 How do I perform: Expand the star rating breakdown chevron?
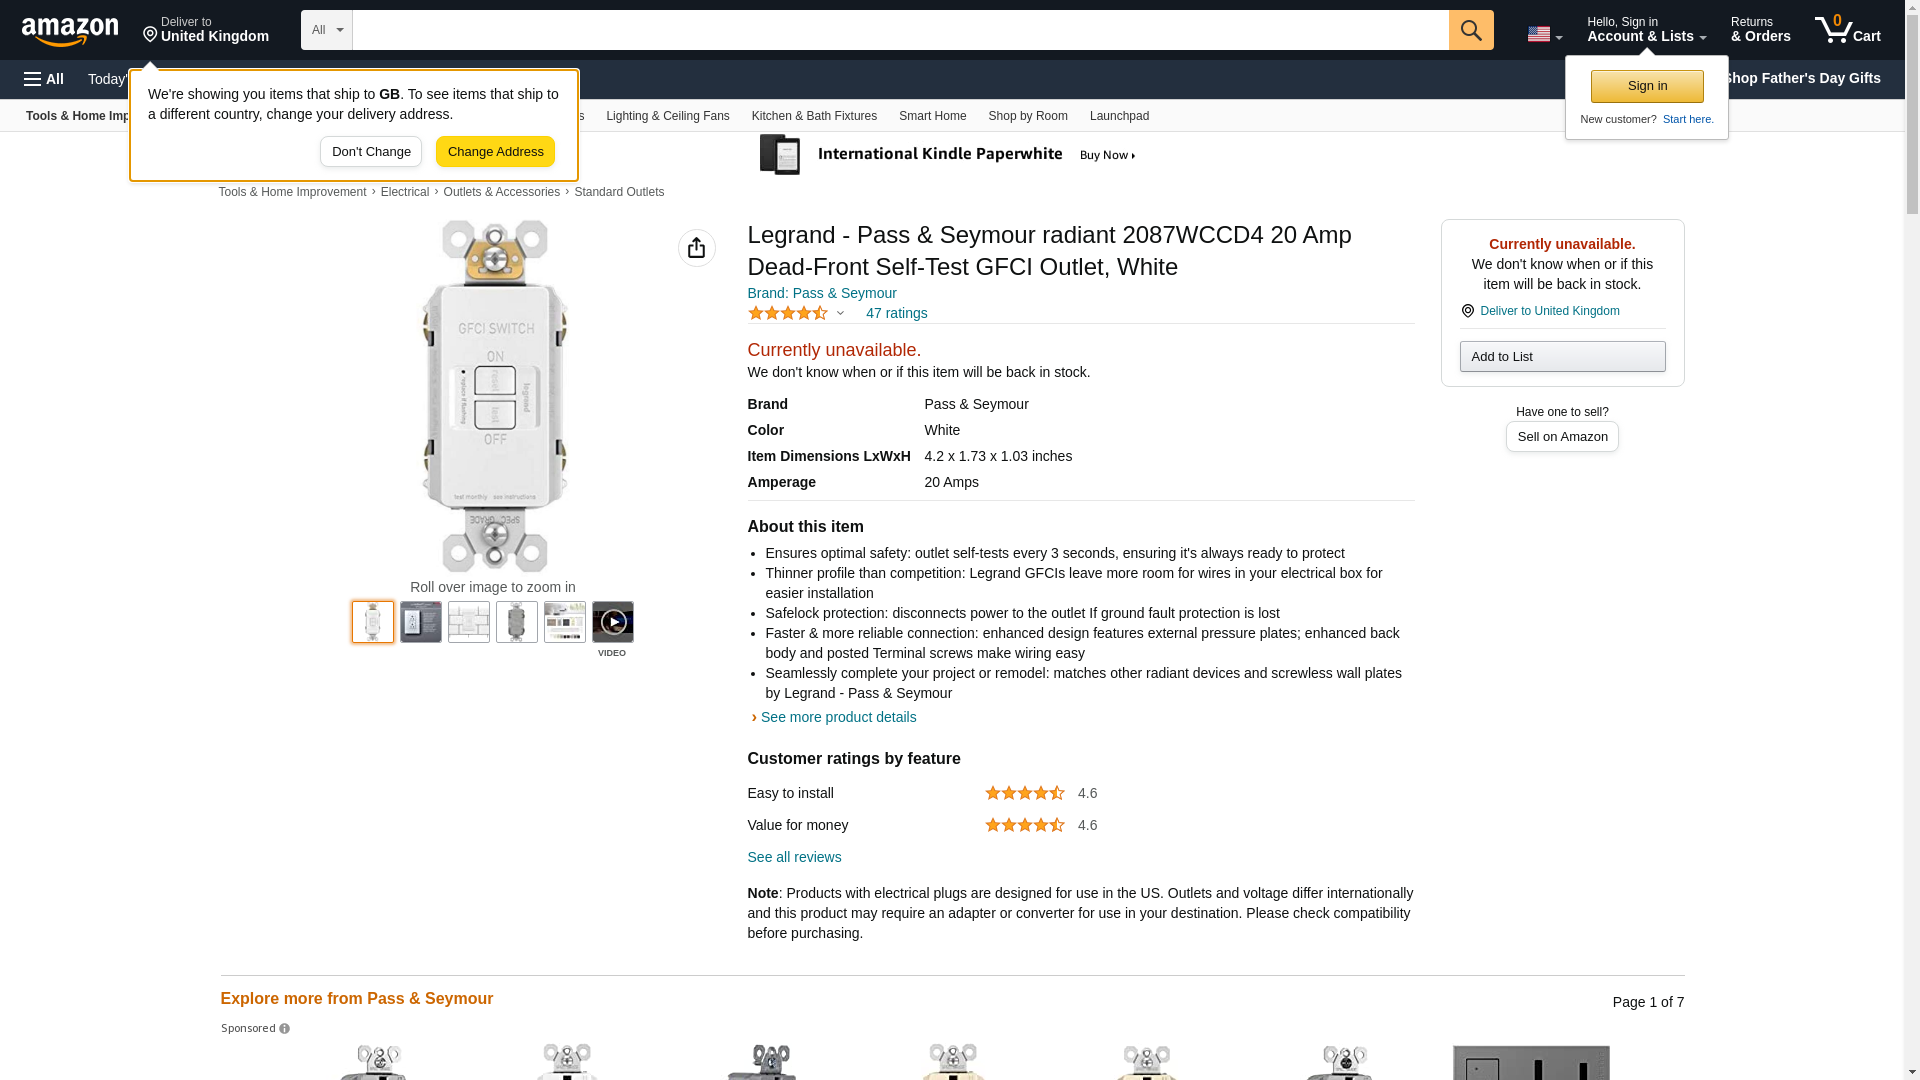[x=840, y=313]
